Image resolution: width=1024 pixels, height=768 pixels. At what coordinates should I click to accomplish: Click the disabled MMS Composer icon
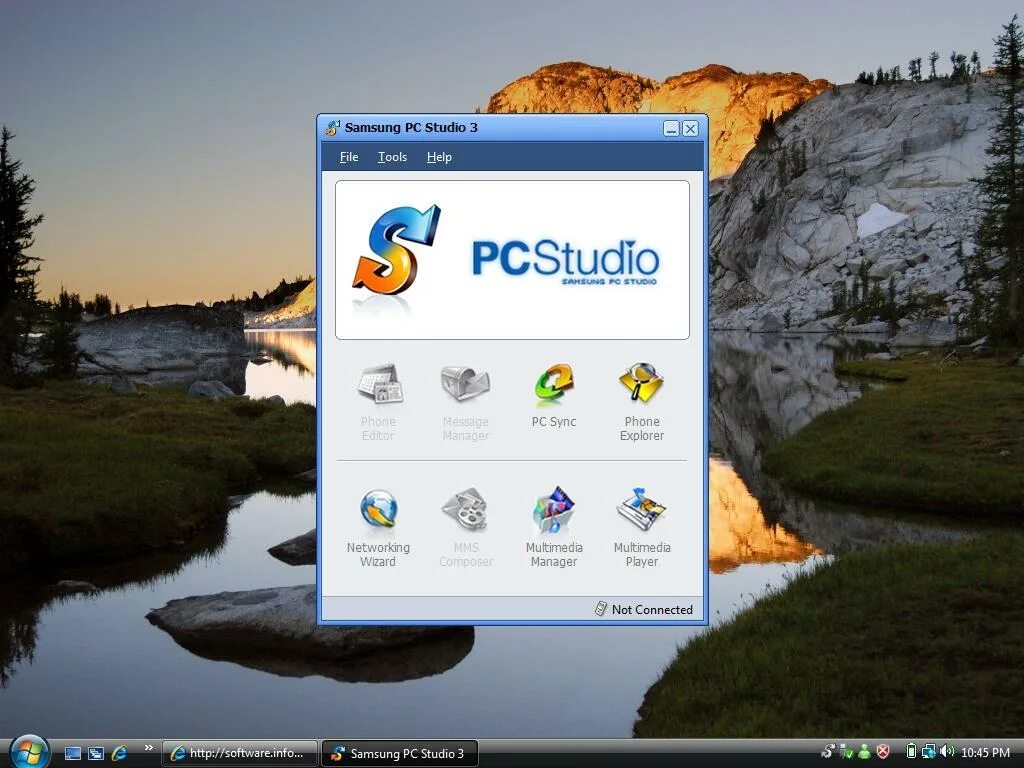click(466, 509)
